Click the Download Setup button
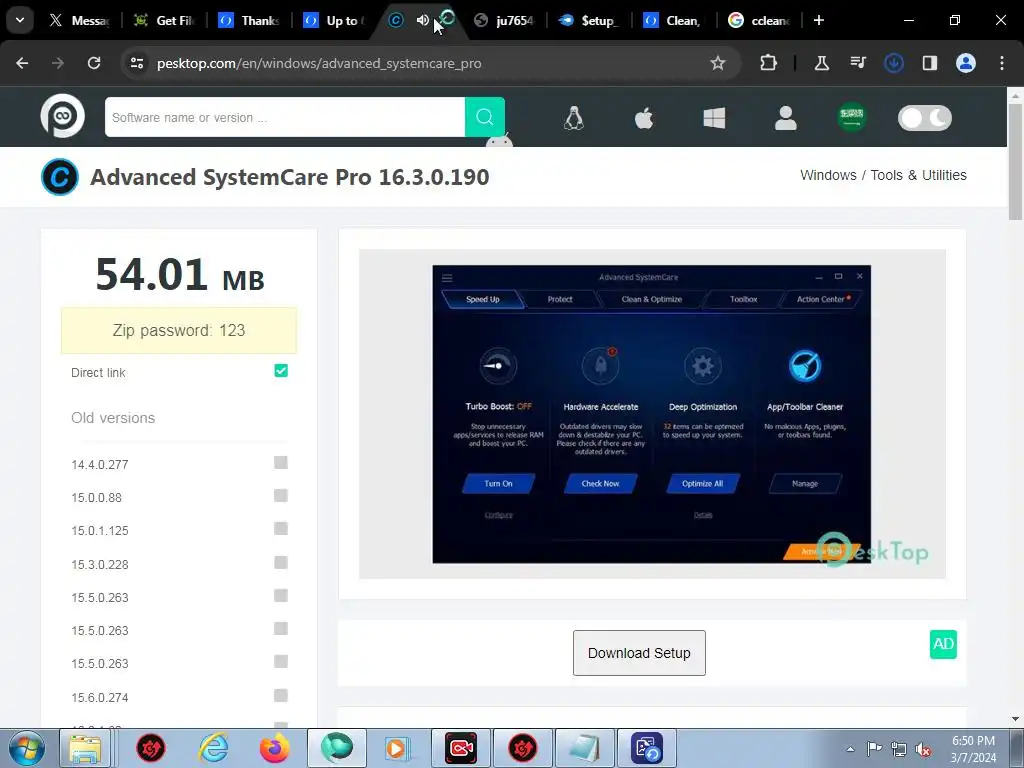1024x768 pixels. [639, 653]
